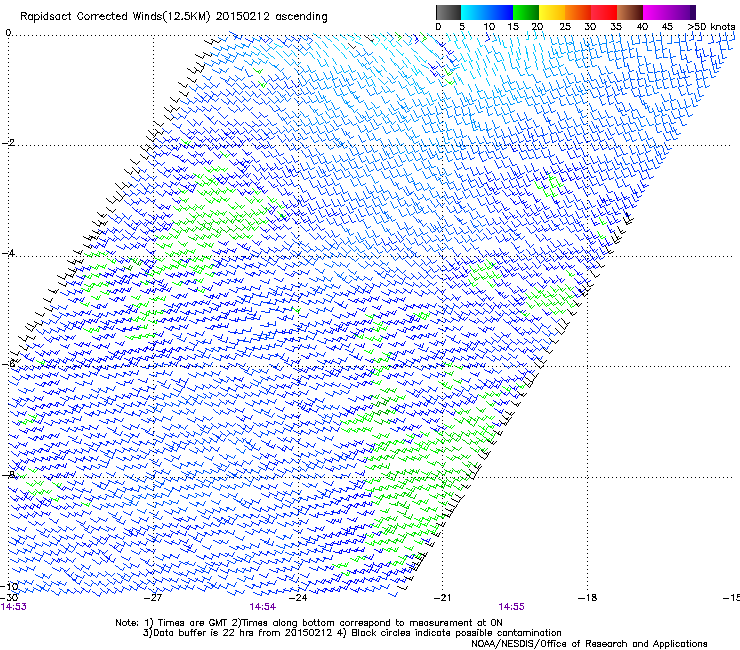
Task: Click the legend label '25'
Action: (x=565, y=27)
